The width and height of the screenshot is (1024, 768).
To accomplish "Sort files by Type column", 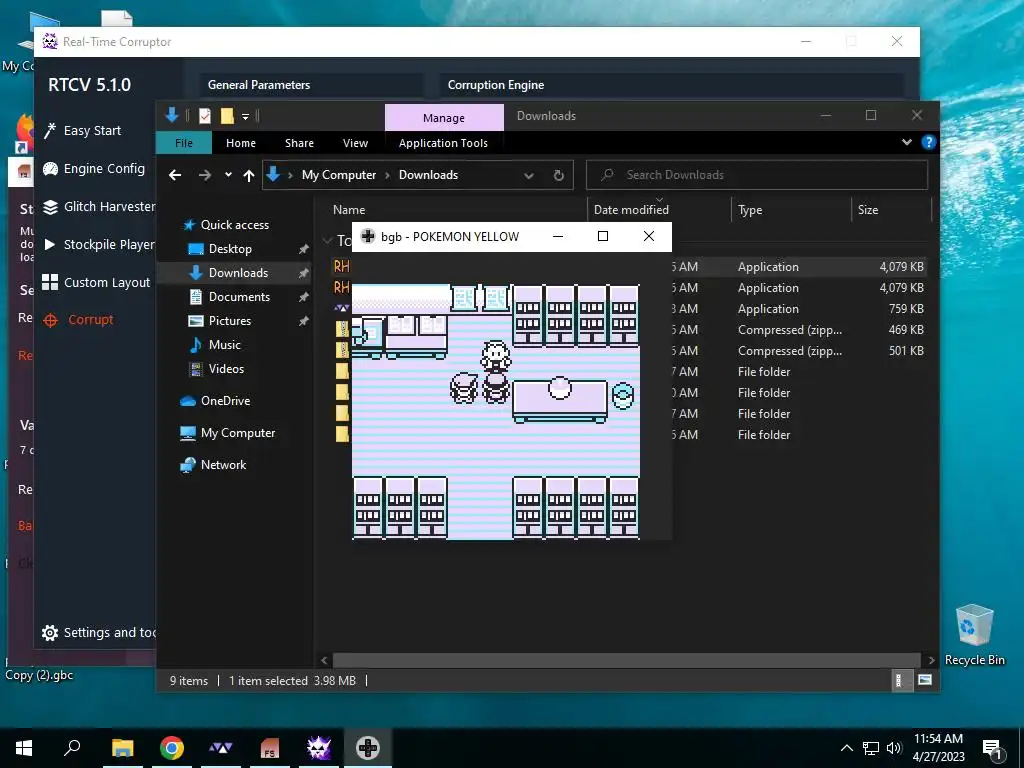I will click(750, 210).
